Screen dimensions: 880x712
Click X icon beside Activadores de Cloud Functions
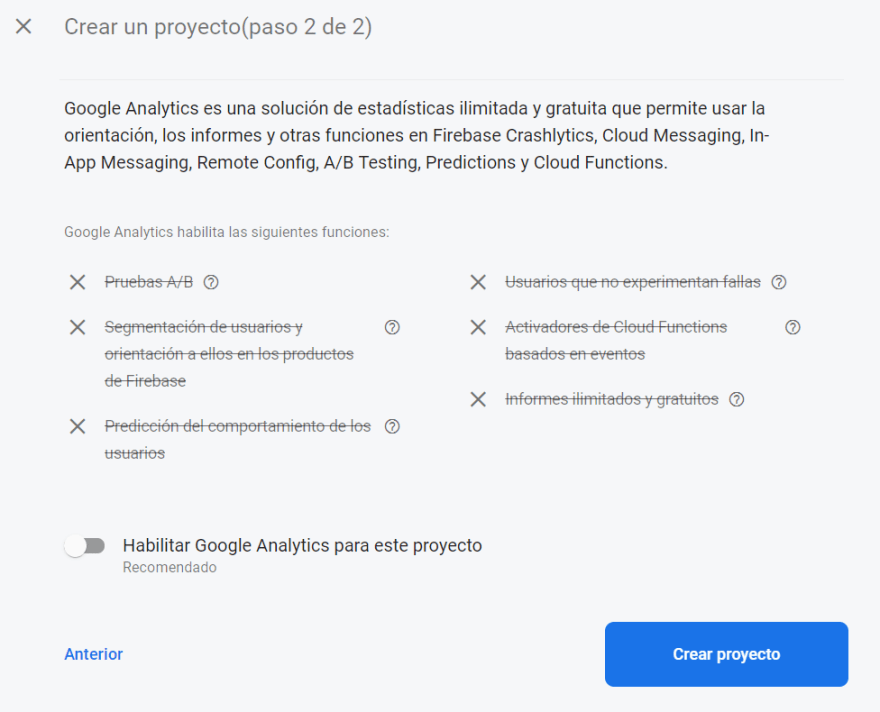[478, 327]
